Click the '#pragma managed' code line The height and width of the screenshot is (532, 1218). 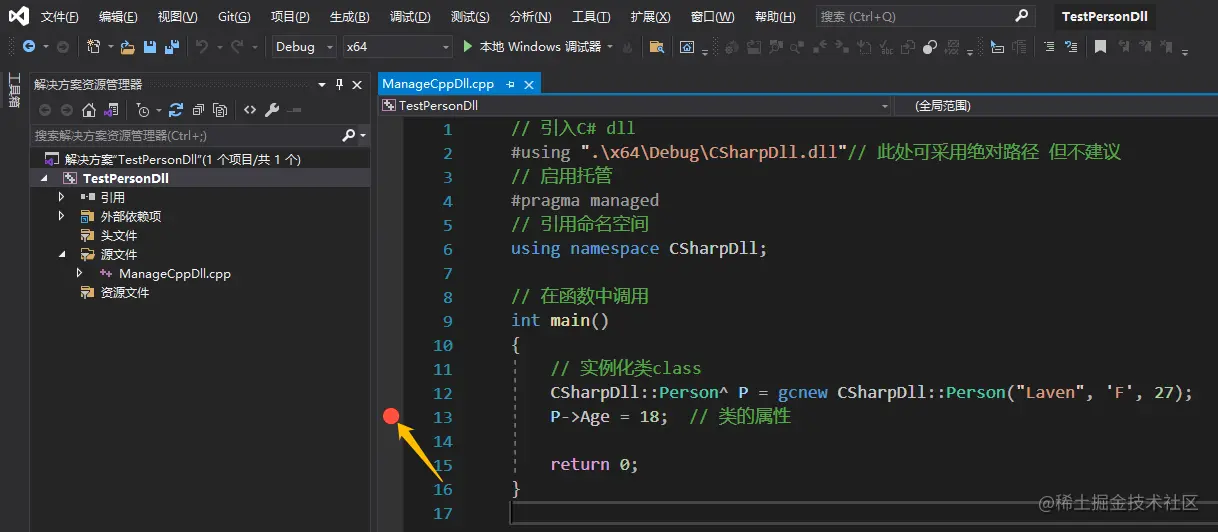[585, 200]
